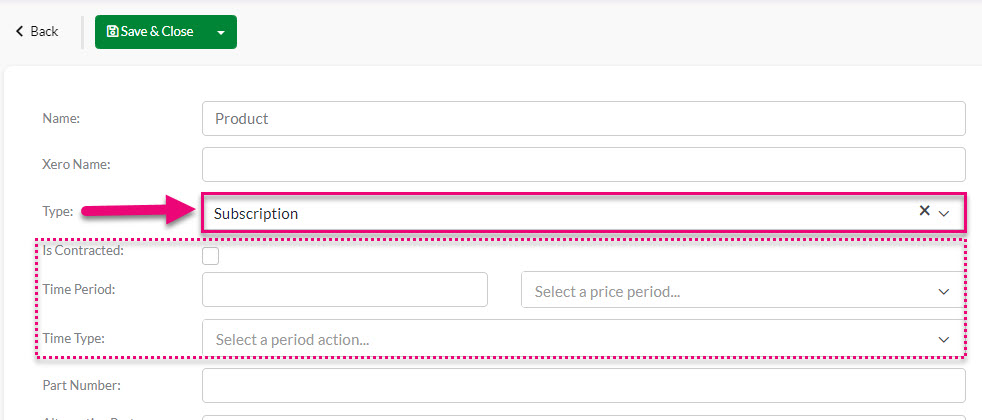Click the Save & Close button

[150, 32]
